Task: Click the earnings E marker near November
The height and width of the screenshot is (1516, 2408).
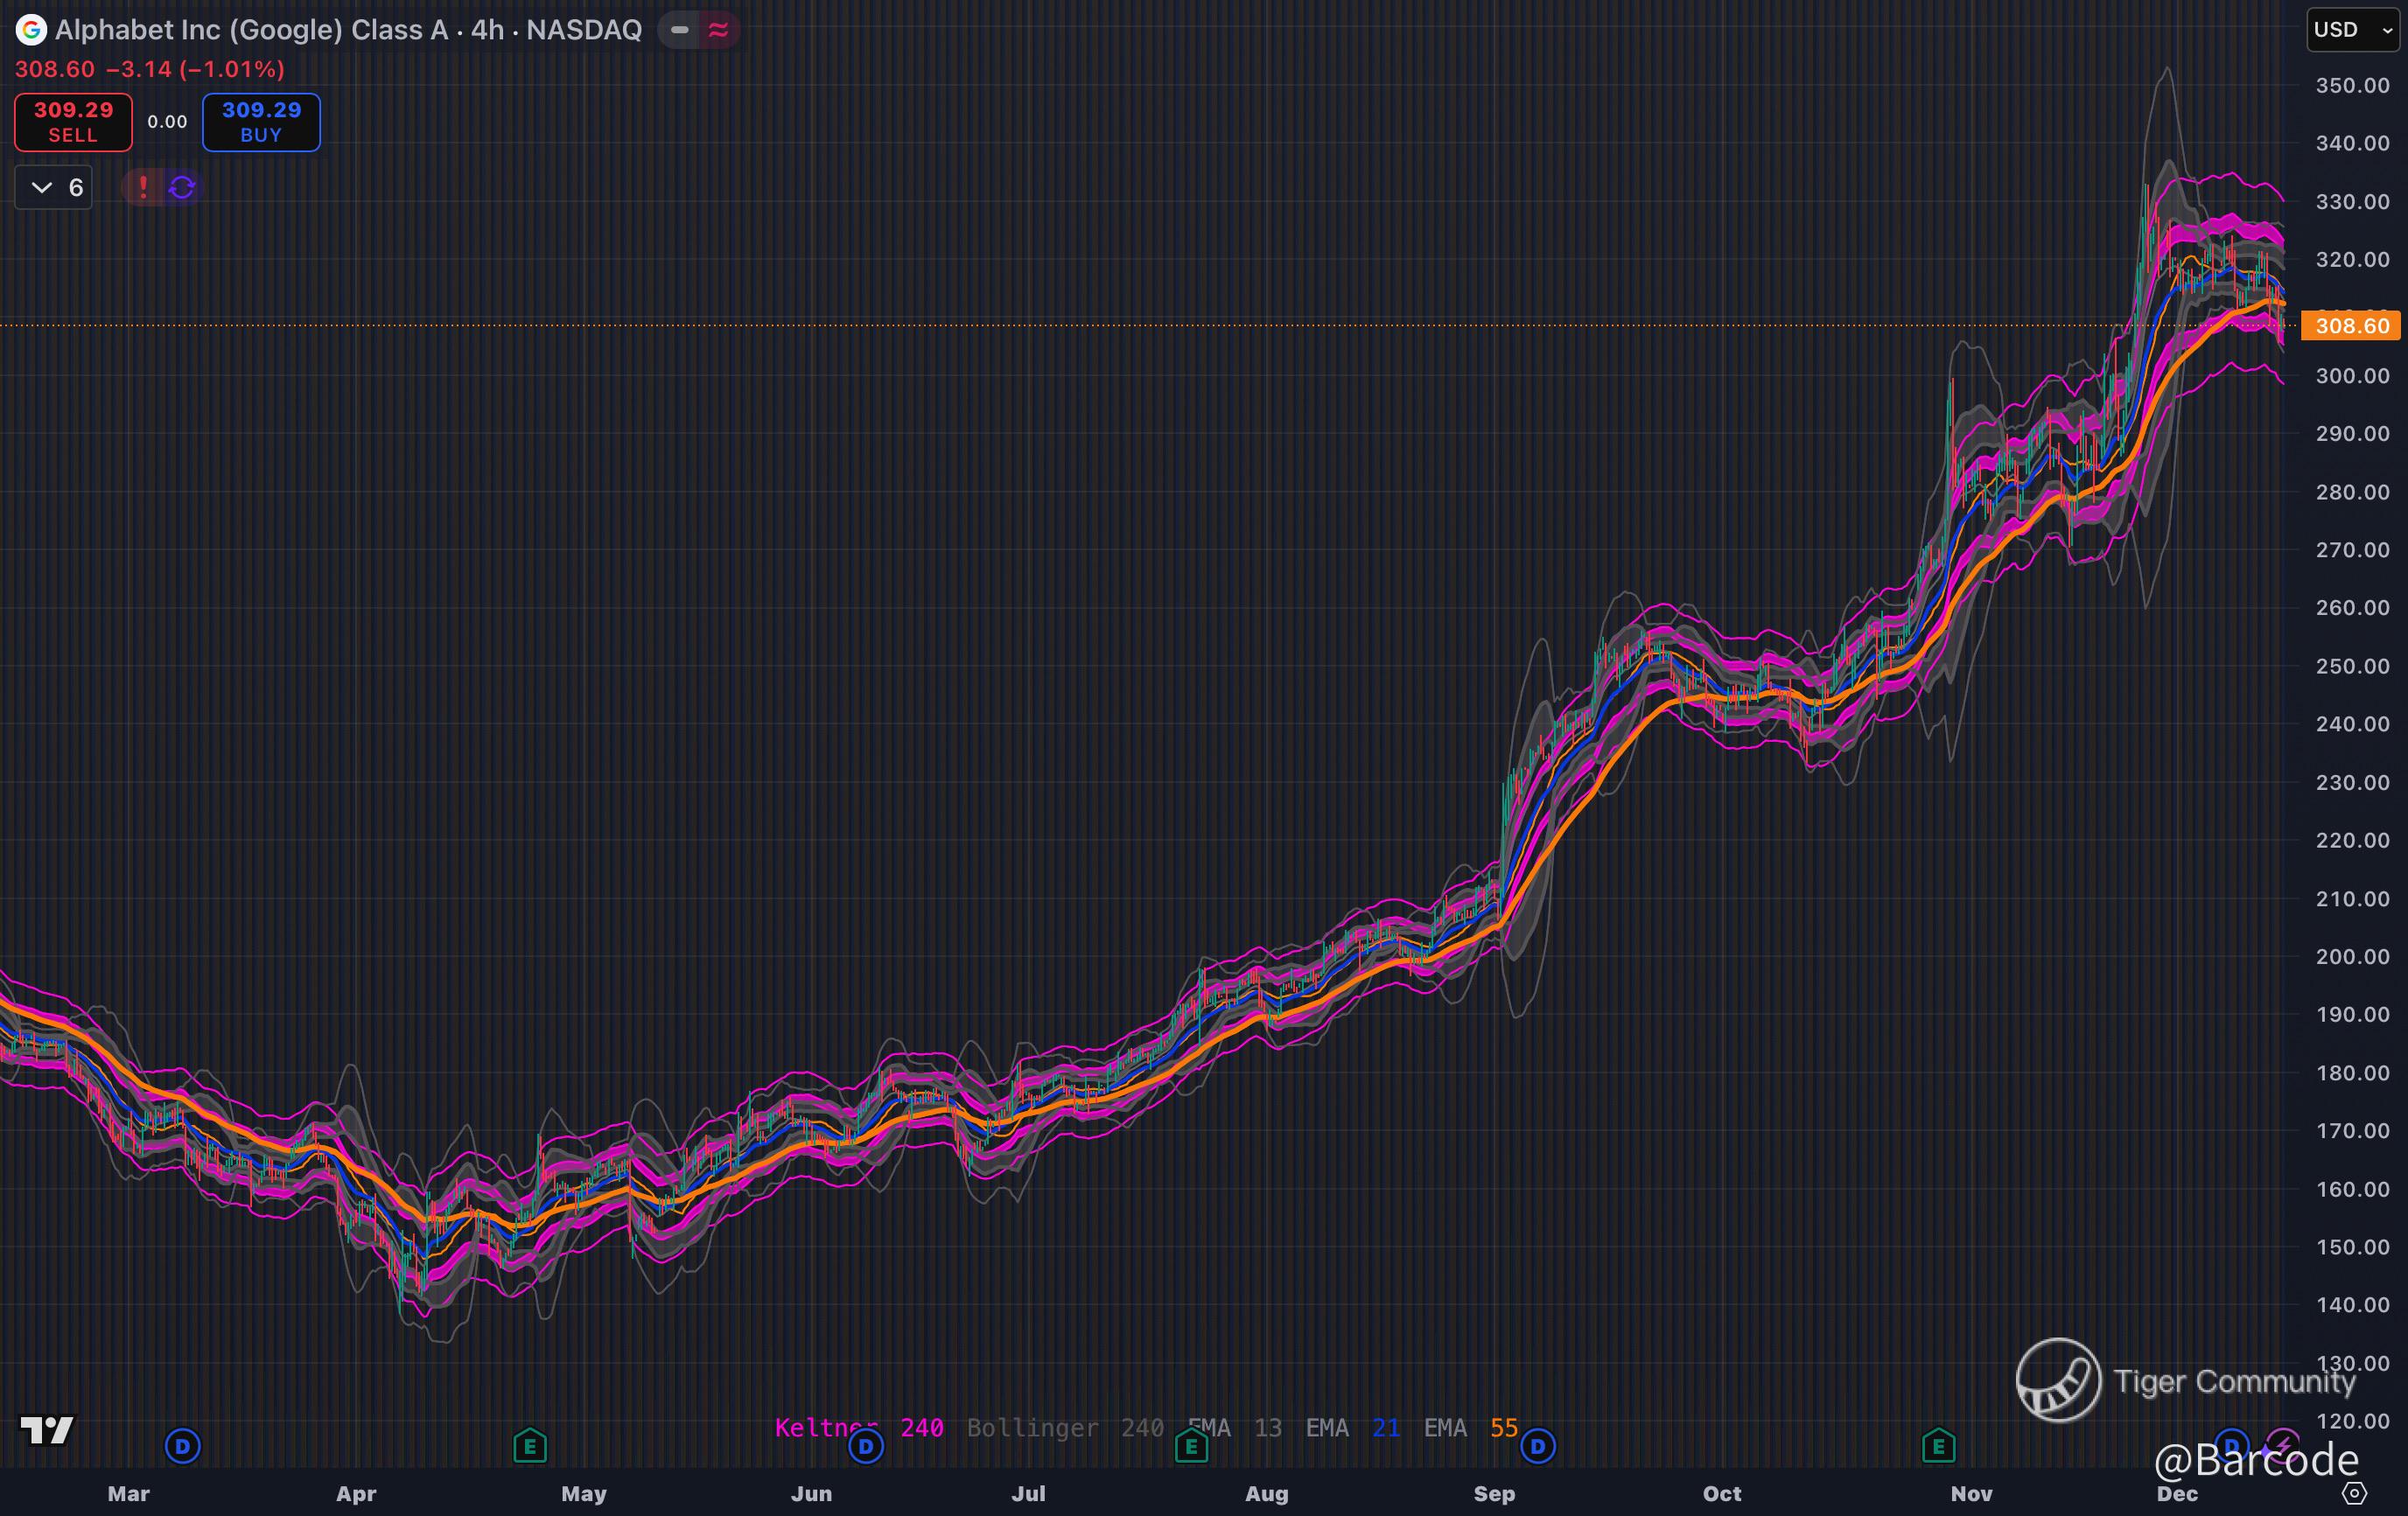Action: click(x=1938, y=1445)
